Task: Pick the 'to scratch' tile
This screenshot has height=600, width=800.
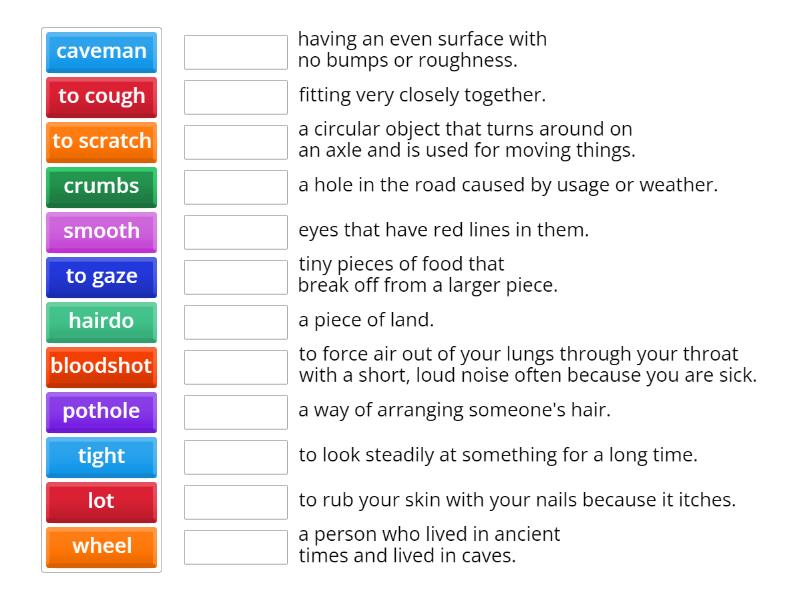Action: (101, 141)
